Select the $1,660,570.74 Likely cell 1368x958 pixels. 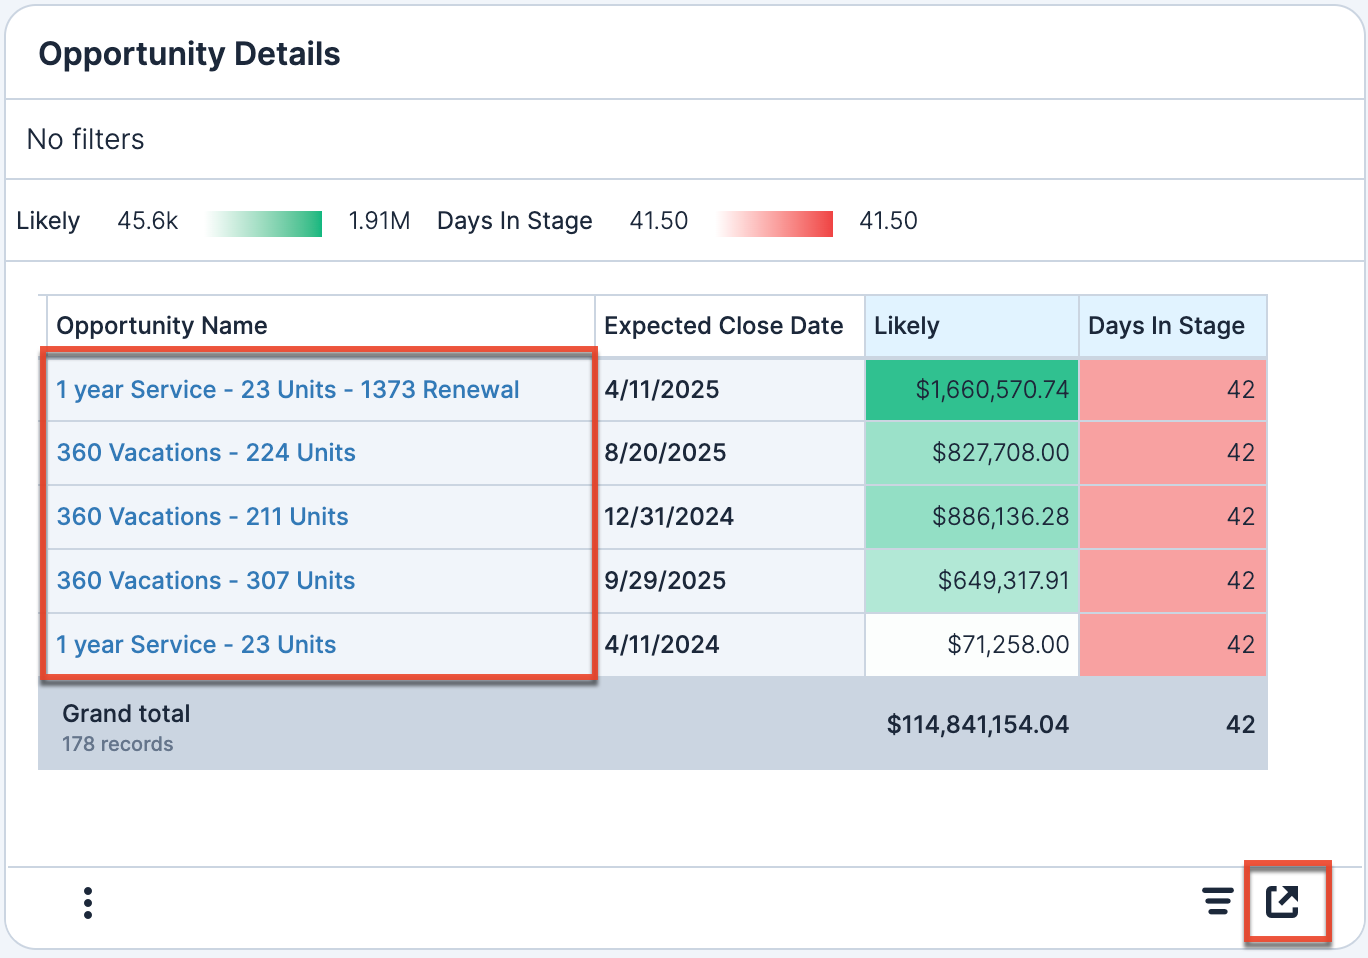992,390
